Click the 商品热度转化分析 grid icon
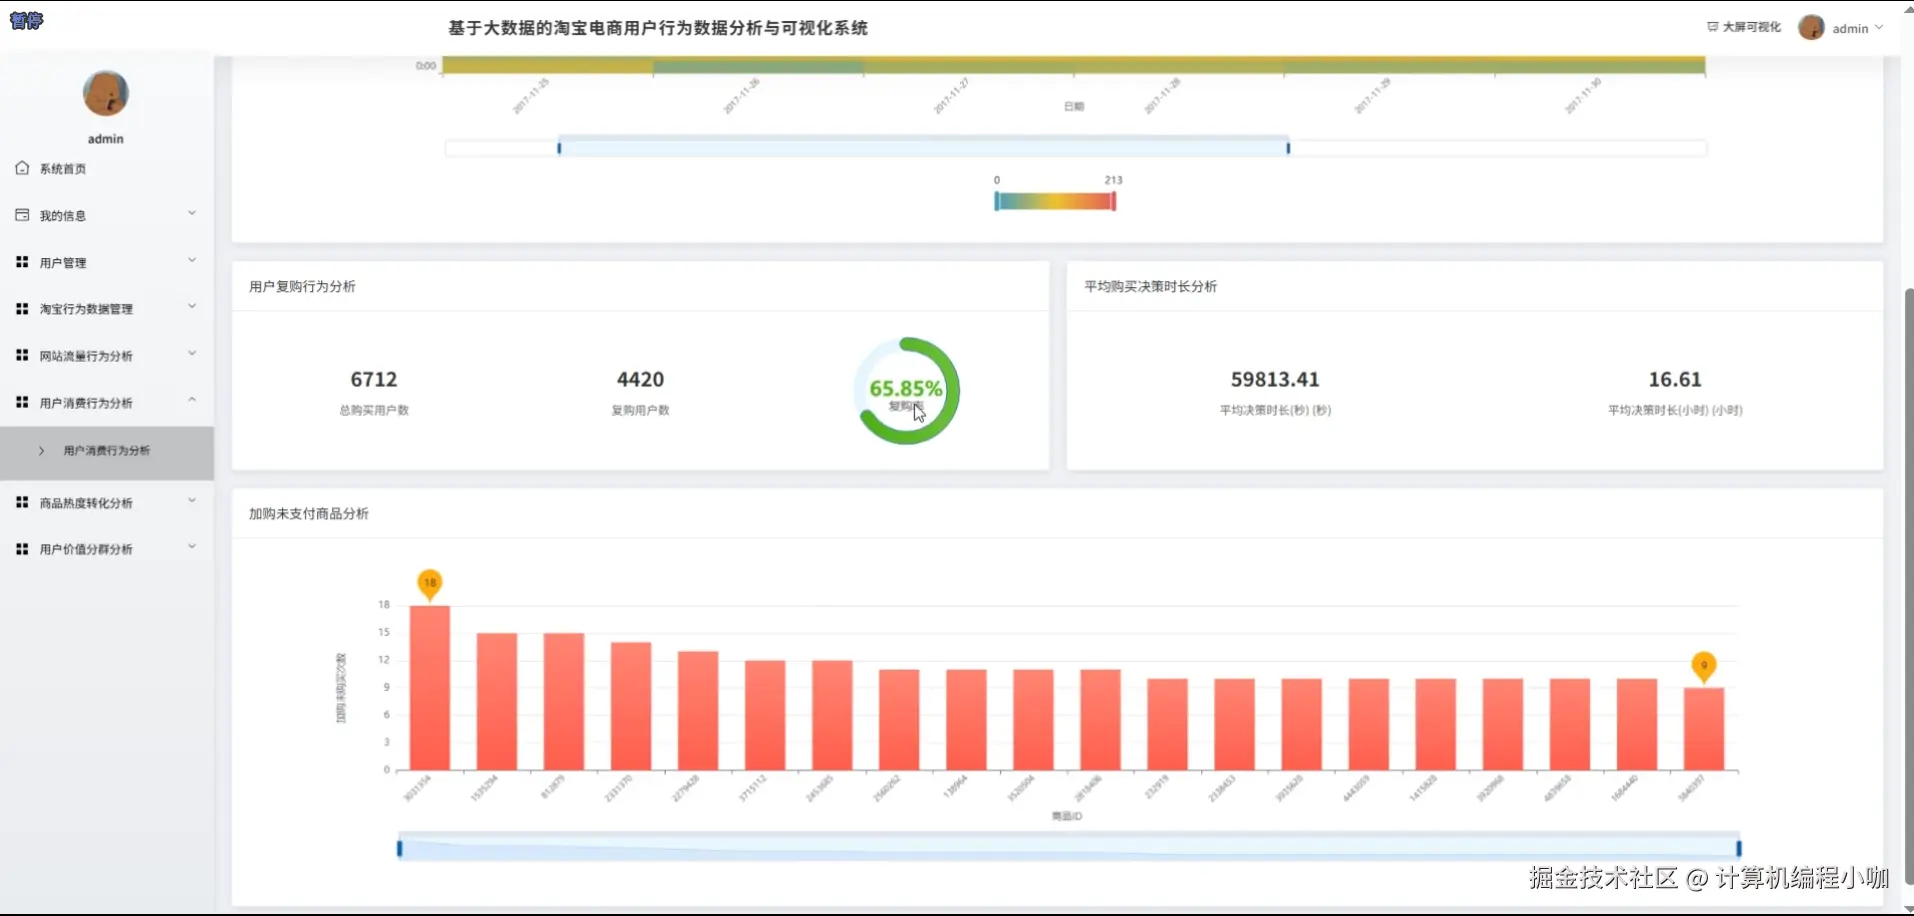This screenshot has width=1914, height=916. point(21,502)
